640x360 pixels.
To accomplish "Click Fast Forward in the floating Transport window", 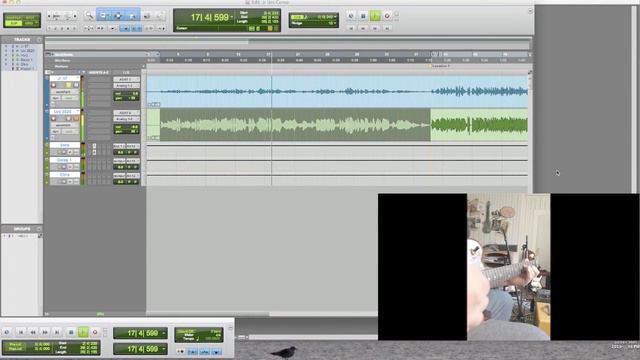I will coord(45,332).
